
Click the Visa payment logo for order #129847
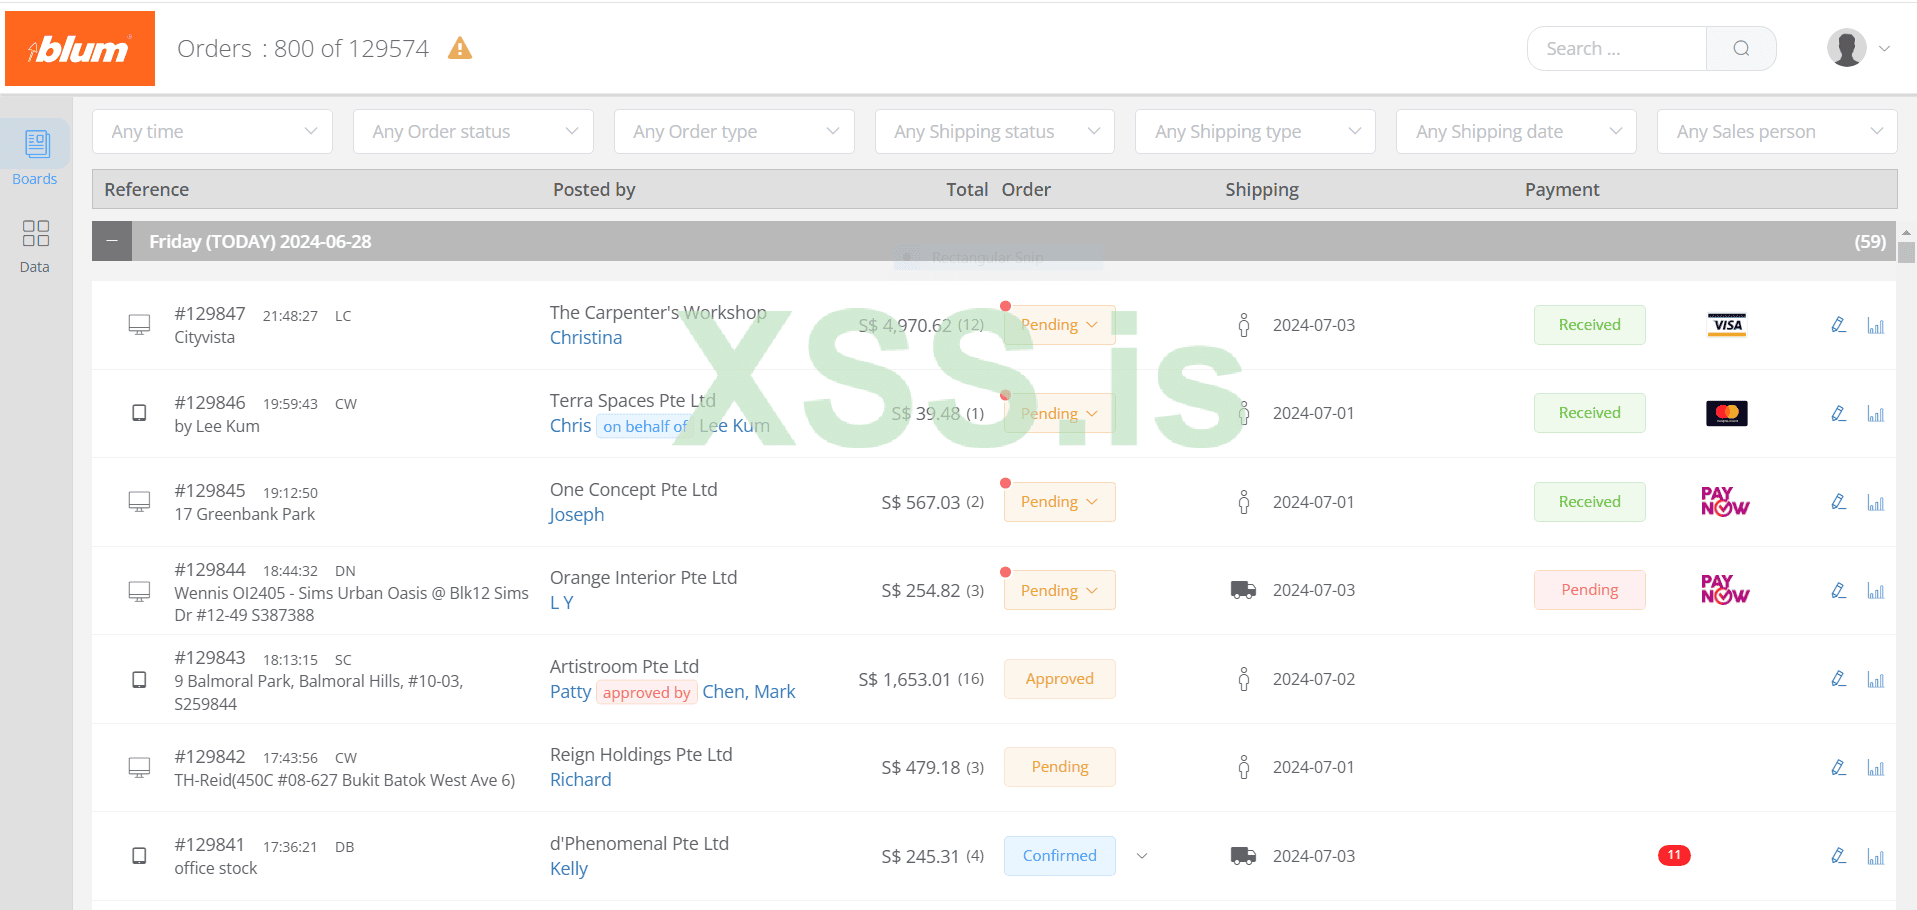(1727, 325)
